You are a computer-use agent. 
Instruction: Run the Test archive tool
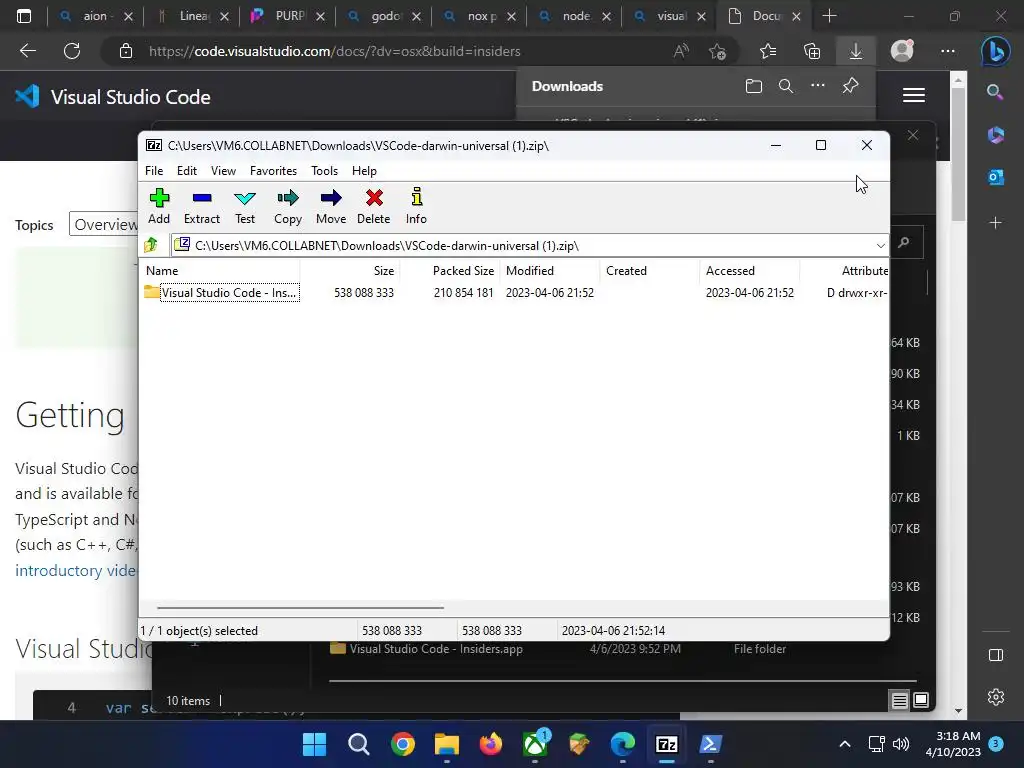pos(245,206)
